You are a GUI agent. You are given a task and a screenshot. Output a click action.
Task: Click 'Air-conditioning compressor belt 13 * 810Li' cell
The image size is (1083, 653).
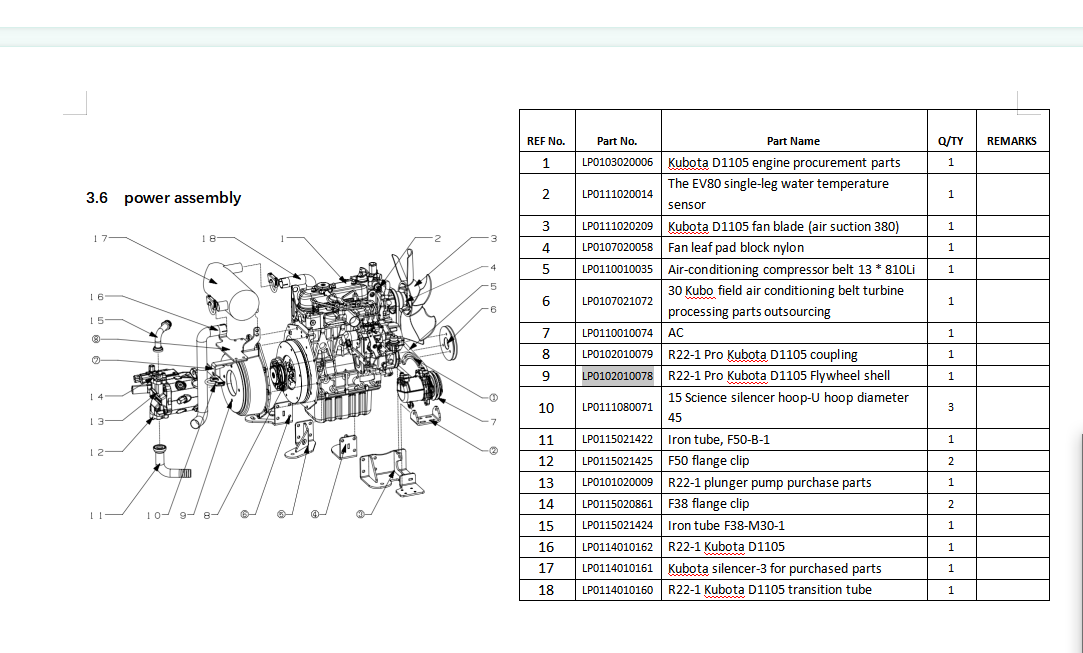coord(792,269)
